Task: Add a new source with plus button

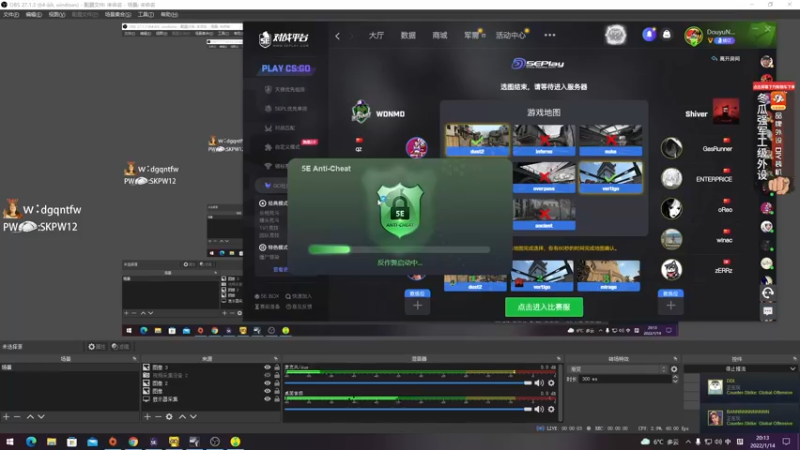Action: 147,417
